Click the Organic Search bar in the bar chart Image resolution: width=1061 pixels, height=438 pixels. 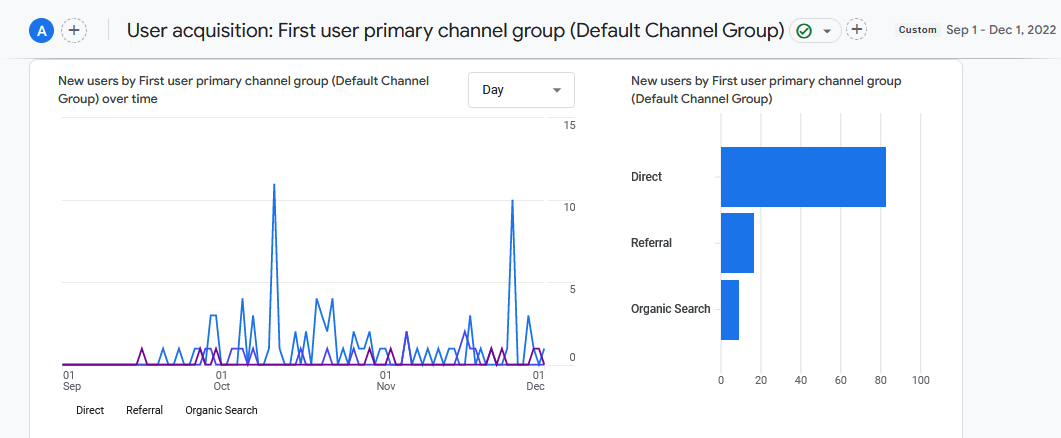[x=730, y=309]
